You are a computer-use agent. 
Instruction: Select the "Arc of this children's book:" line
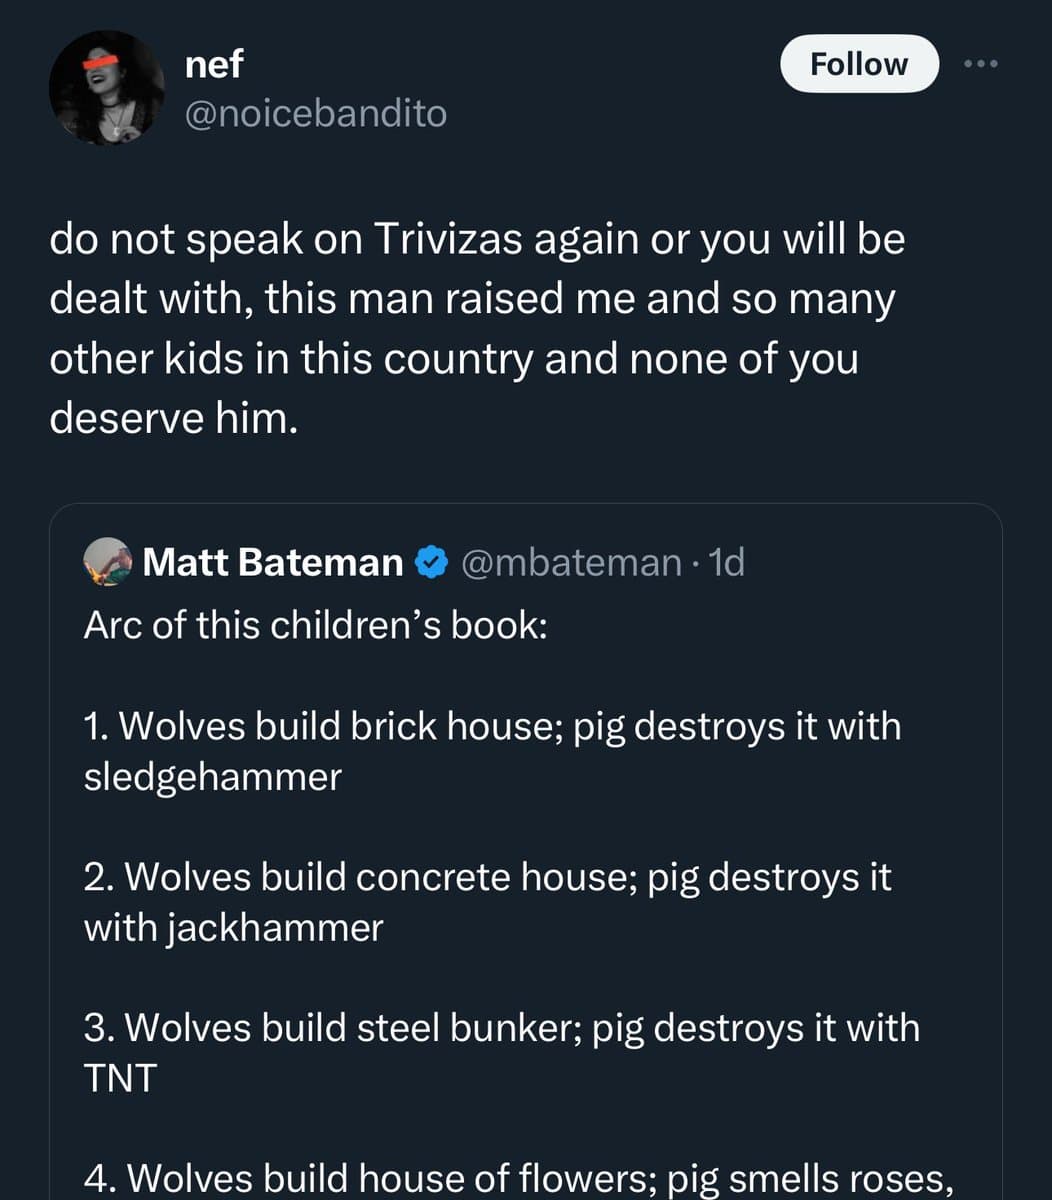(315, 625)
